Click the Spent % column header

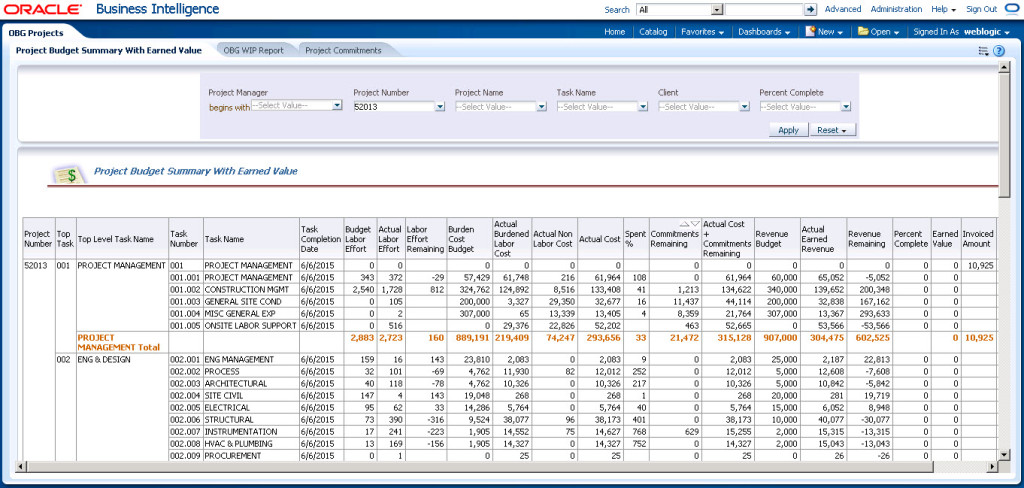636,239
